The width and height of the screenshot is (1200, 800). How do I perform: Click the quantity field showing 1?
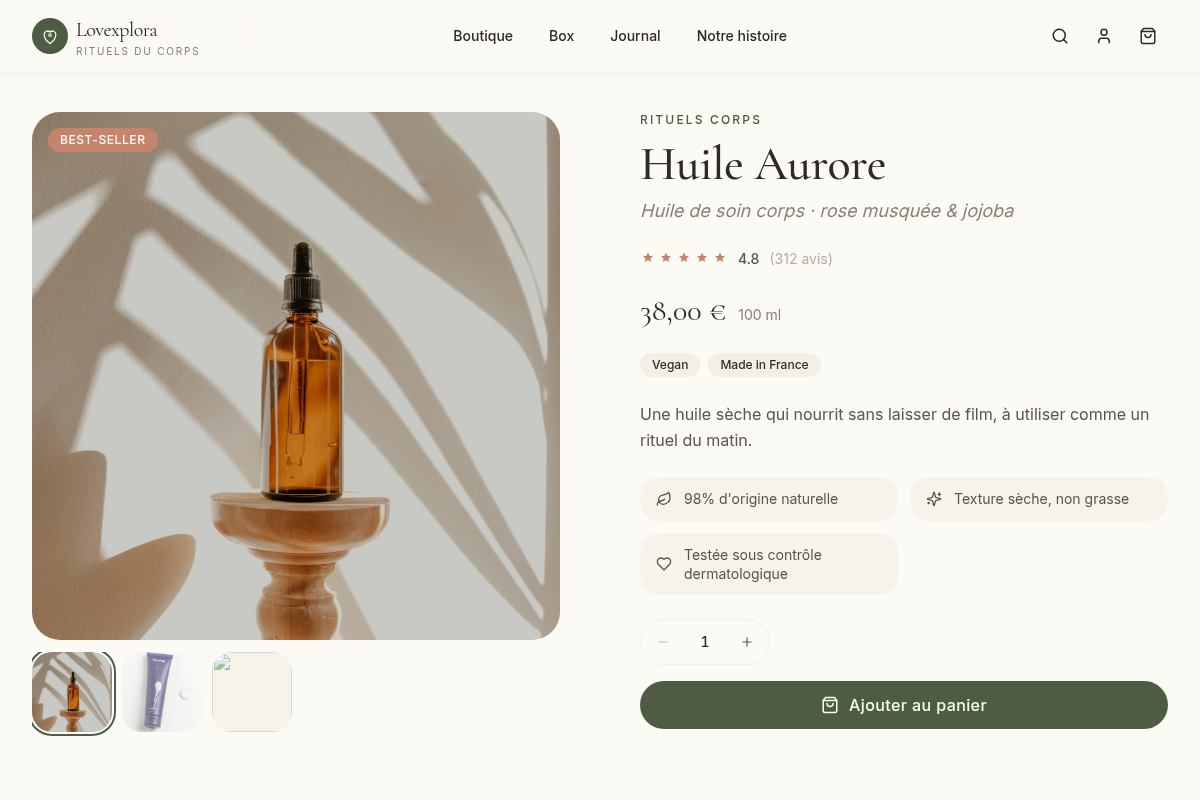(x=705, y=642)
